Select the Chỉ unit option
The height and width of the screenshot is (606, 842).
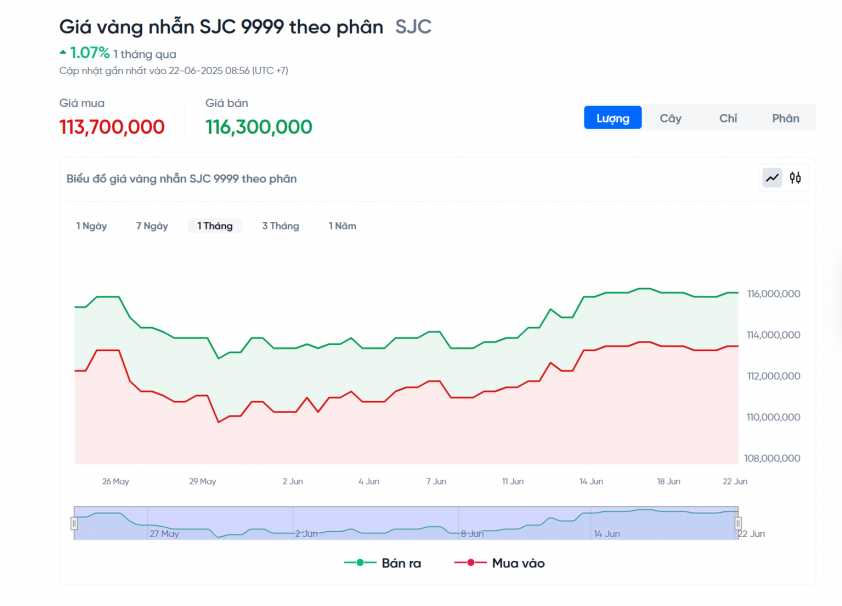pyautogui.click(x=728, y=118)
